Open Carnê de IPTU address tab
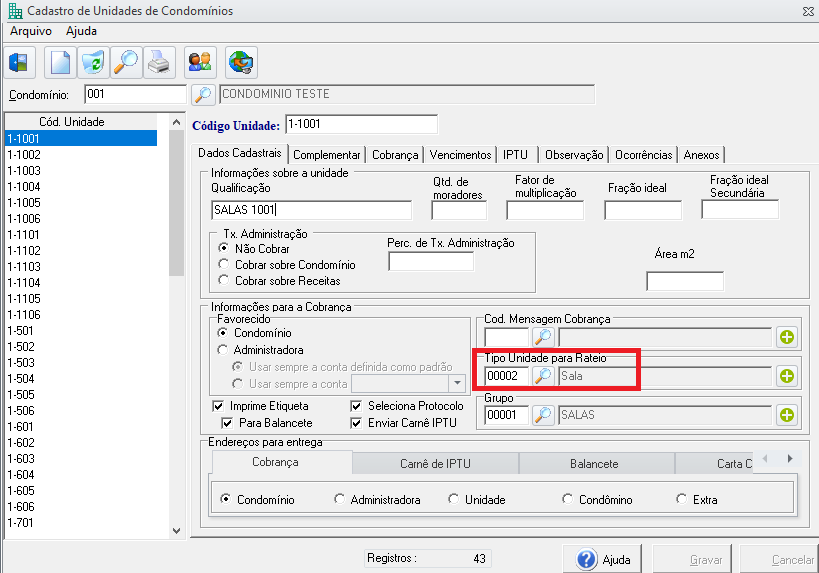Viewport: 819px width, 573px height. [x=436, y=463]
